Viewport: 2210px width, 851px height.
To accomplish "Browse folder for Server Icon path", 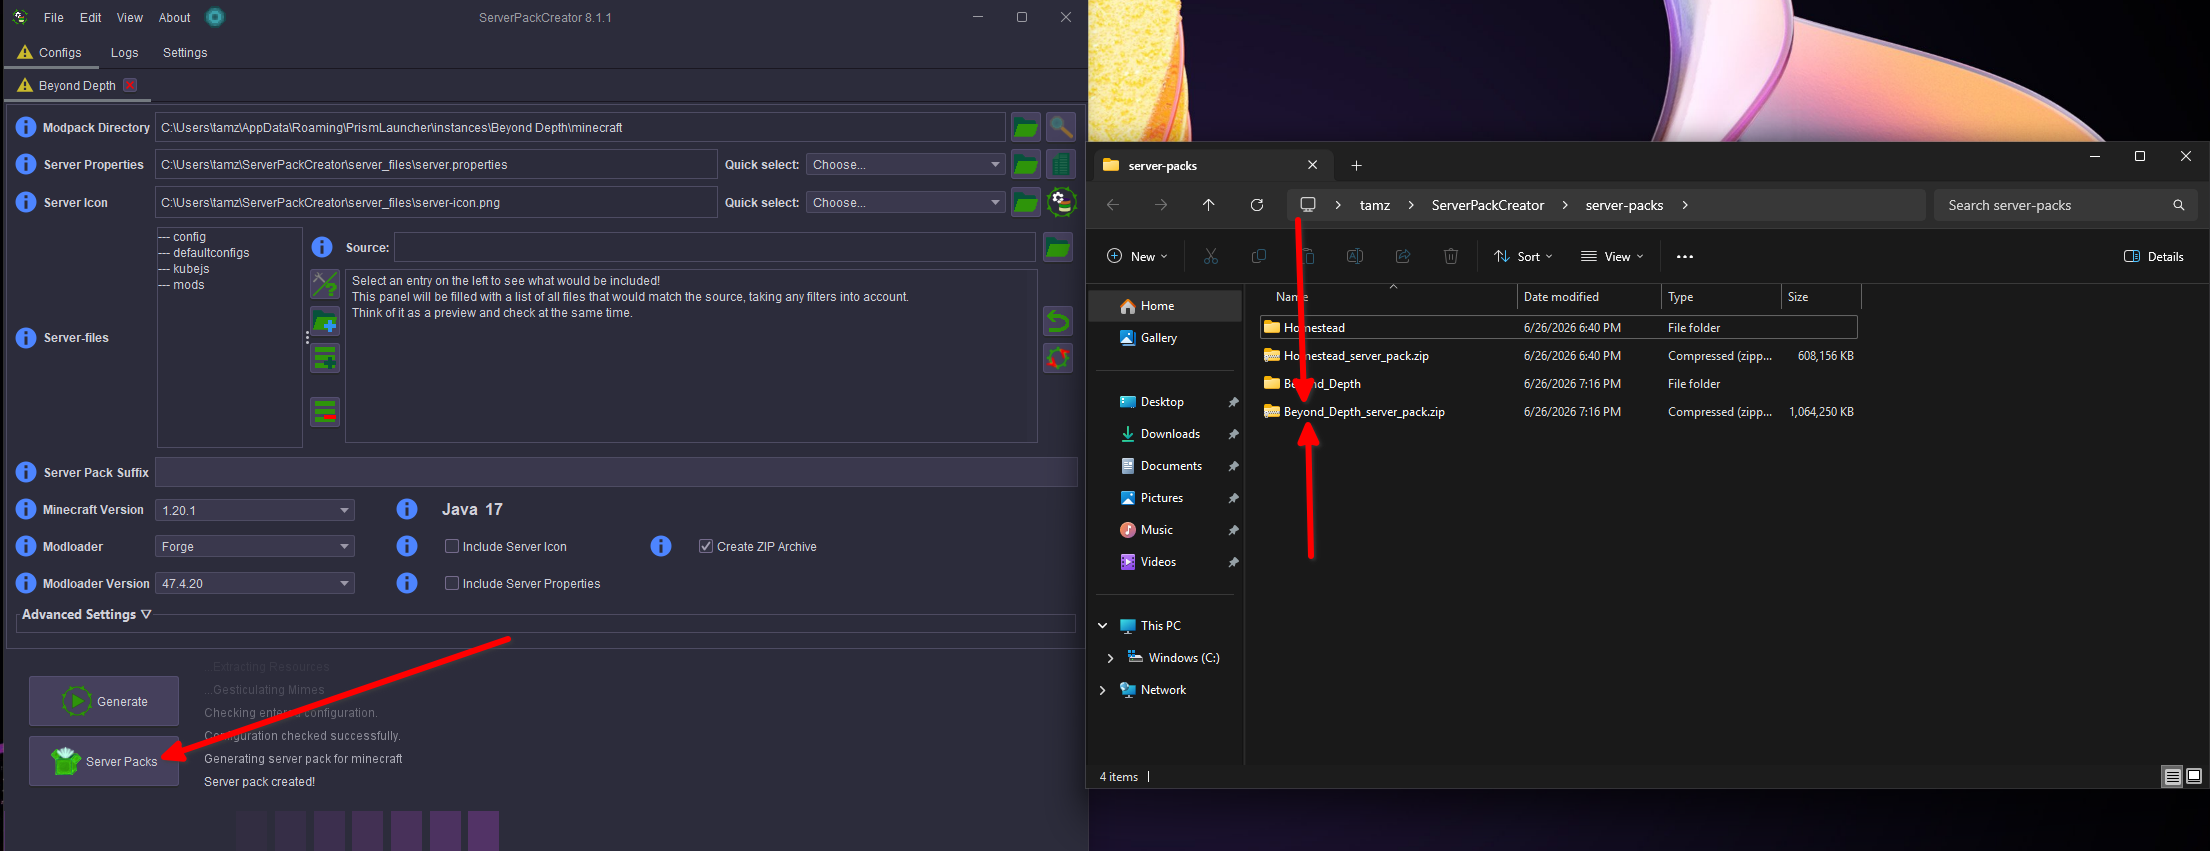I will 1026,202.
